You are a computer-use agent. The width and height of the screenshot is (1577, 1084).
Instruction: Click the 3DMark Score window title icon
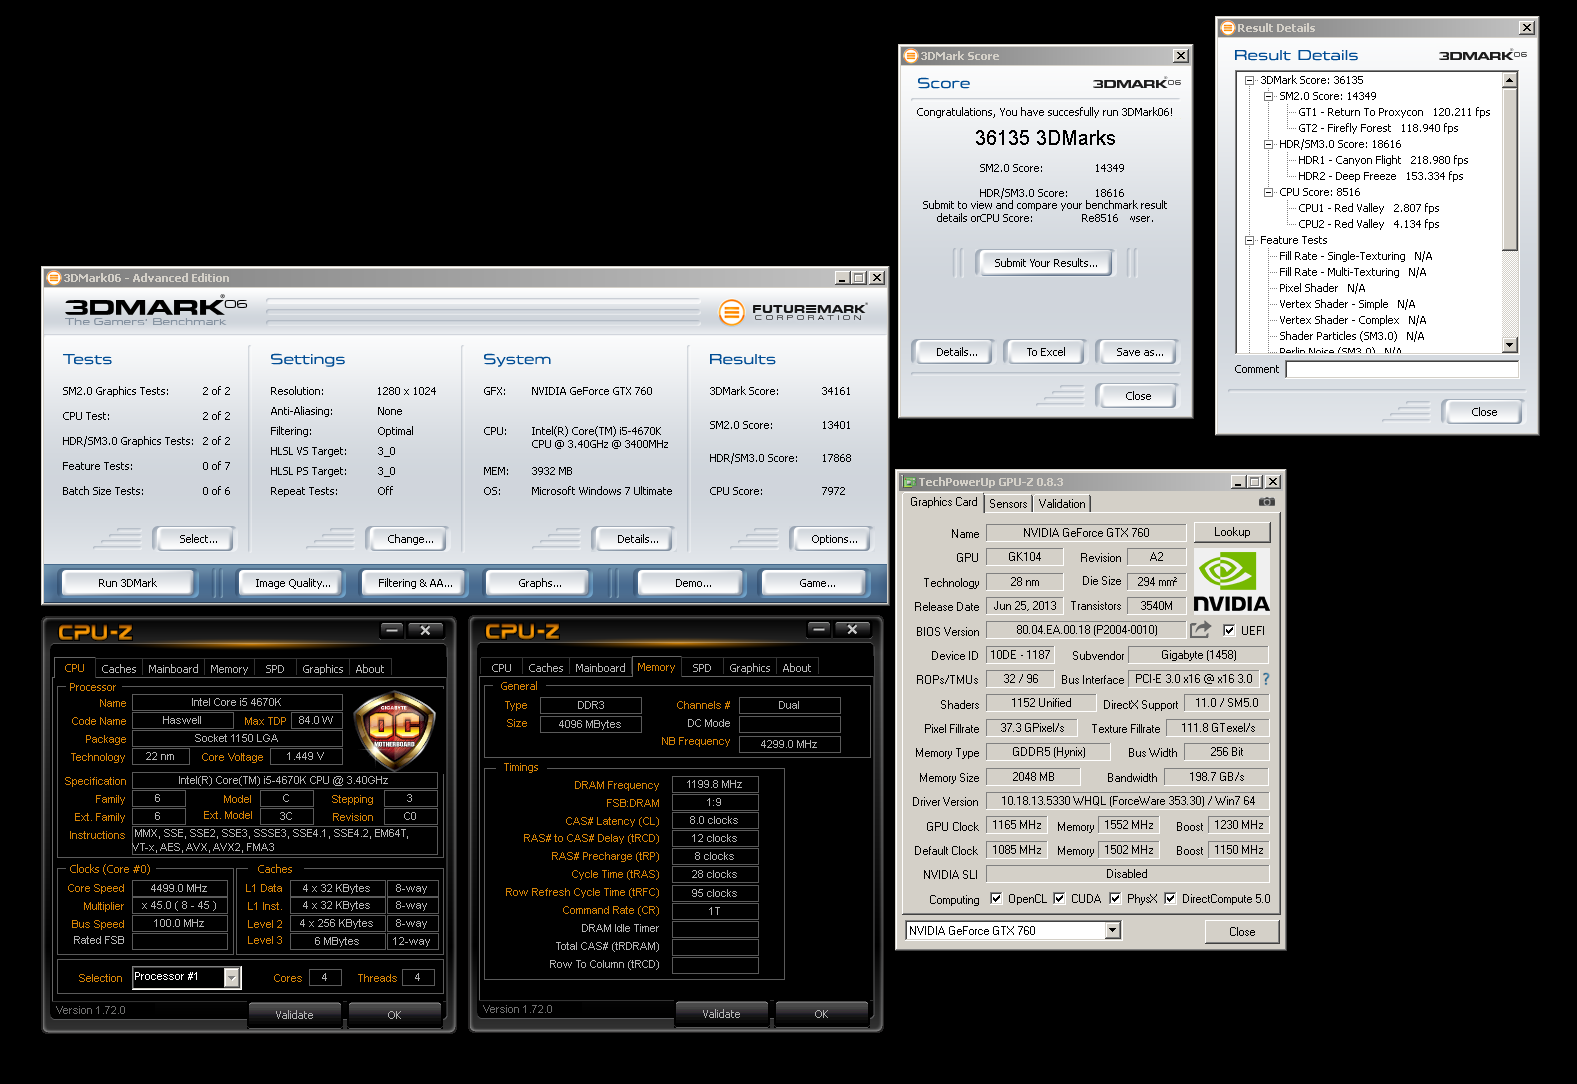911,56
